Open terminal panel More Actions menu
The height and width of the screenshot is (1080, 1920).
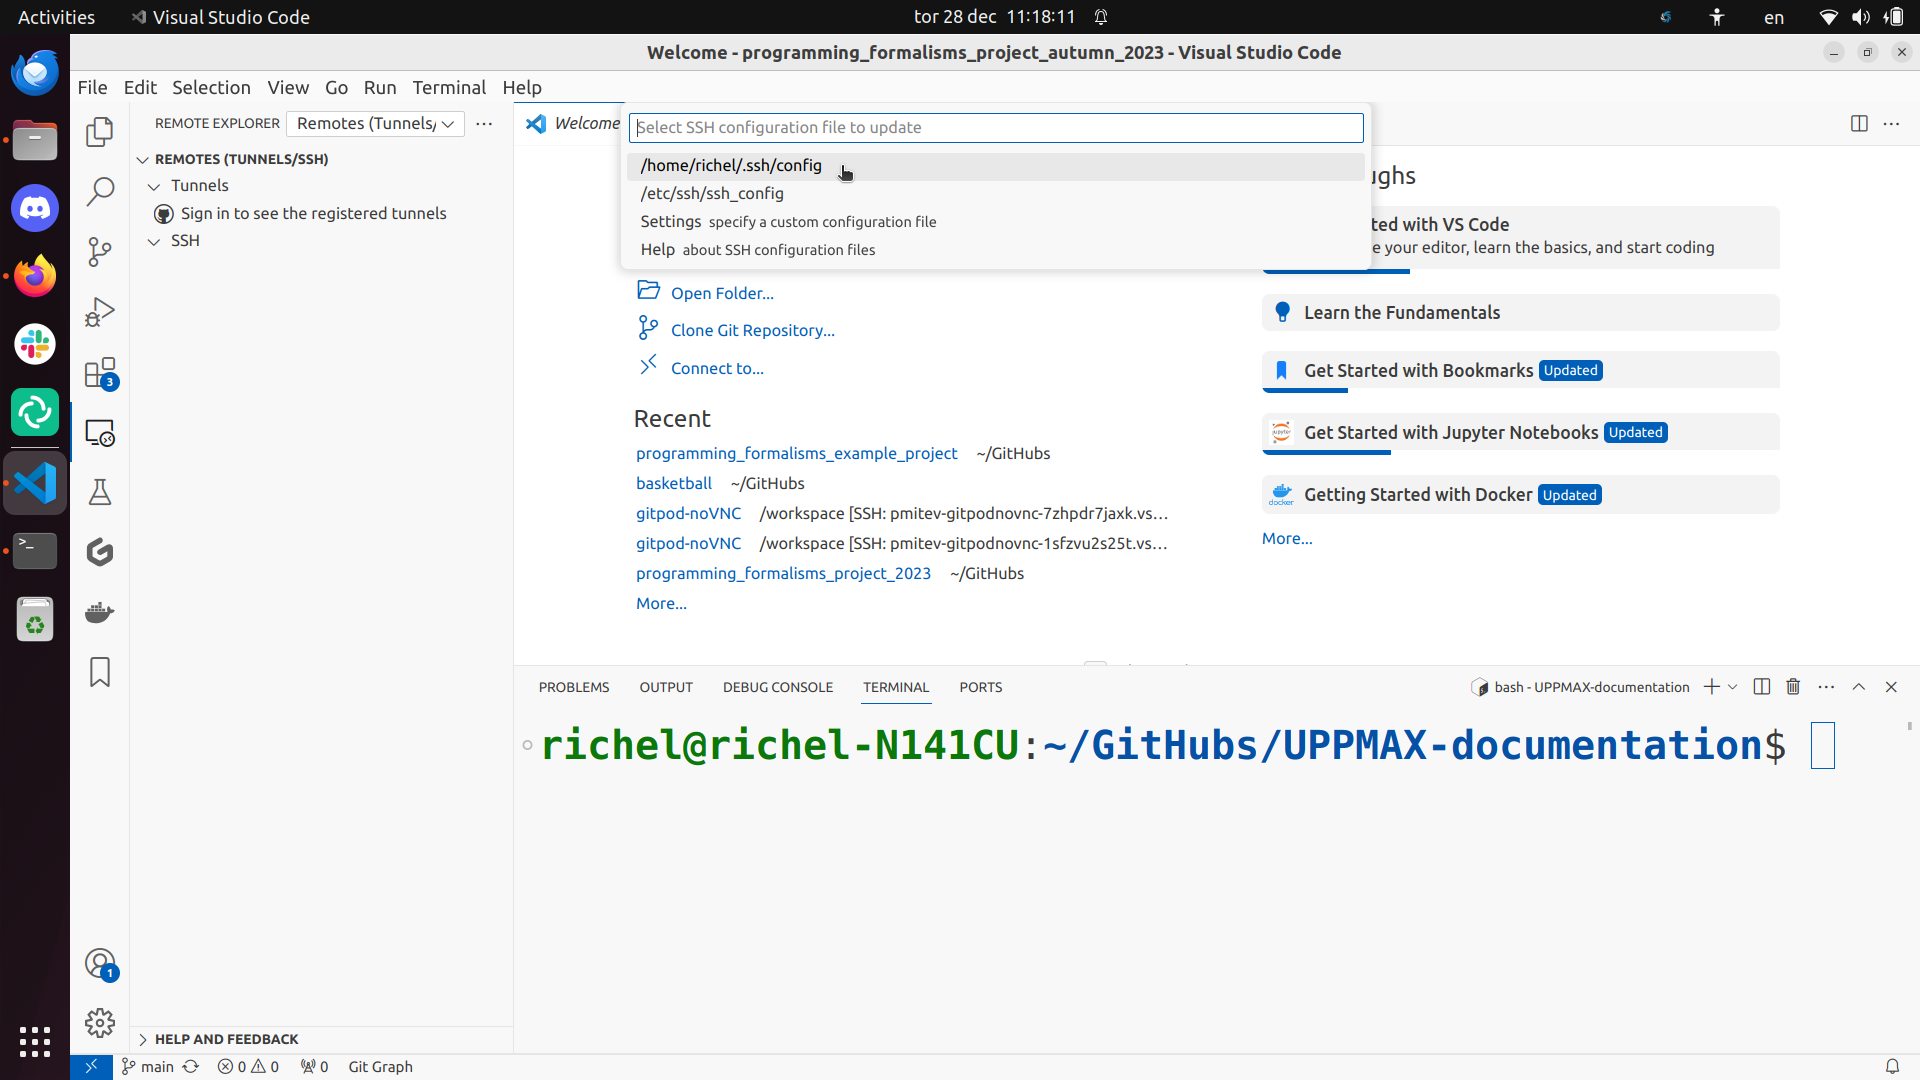tap(1826, 687)
